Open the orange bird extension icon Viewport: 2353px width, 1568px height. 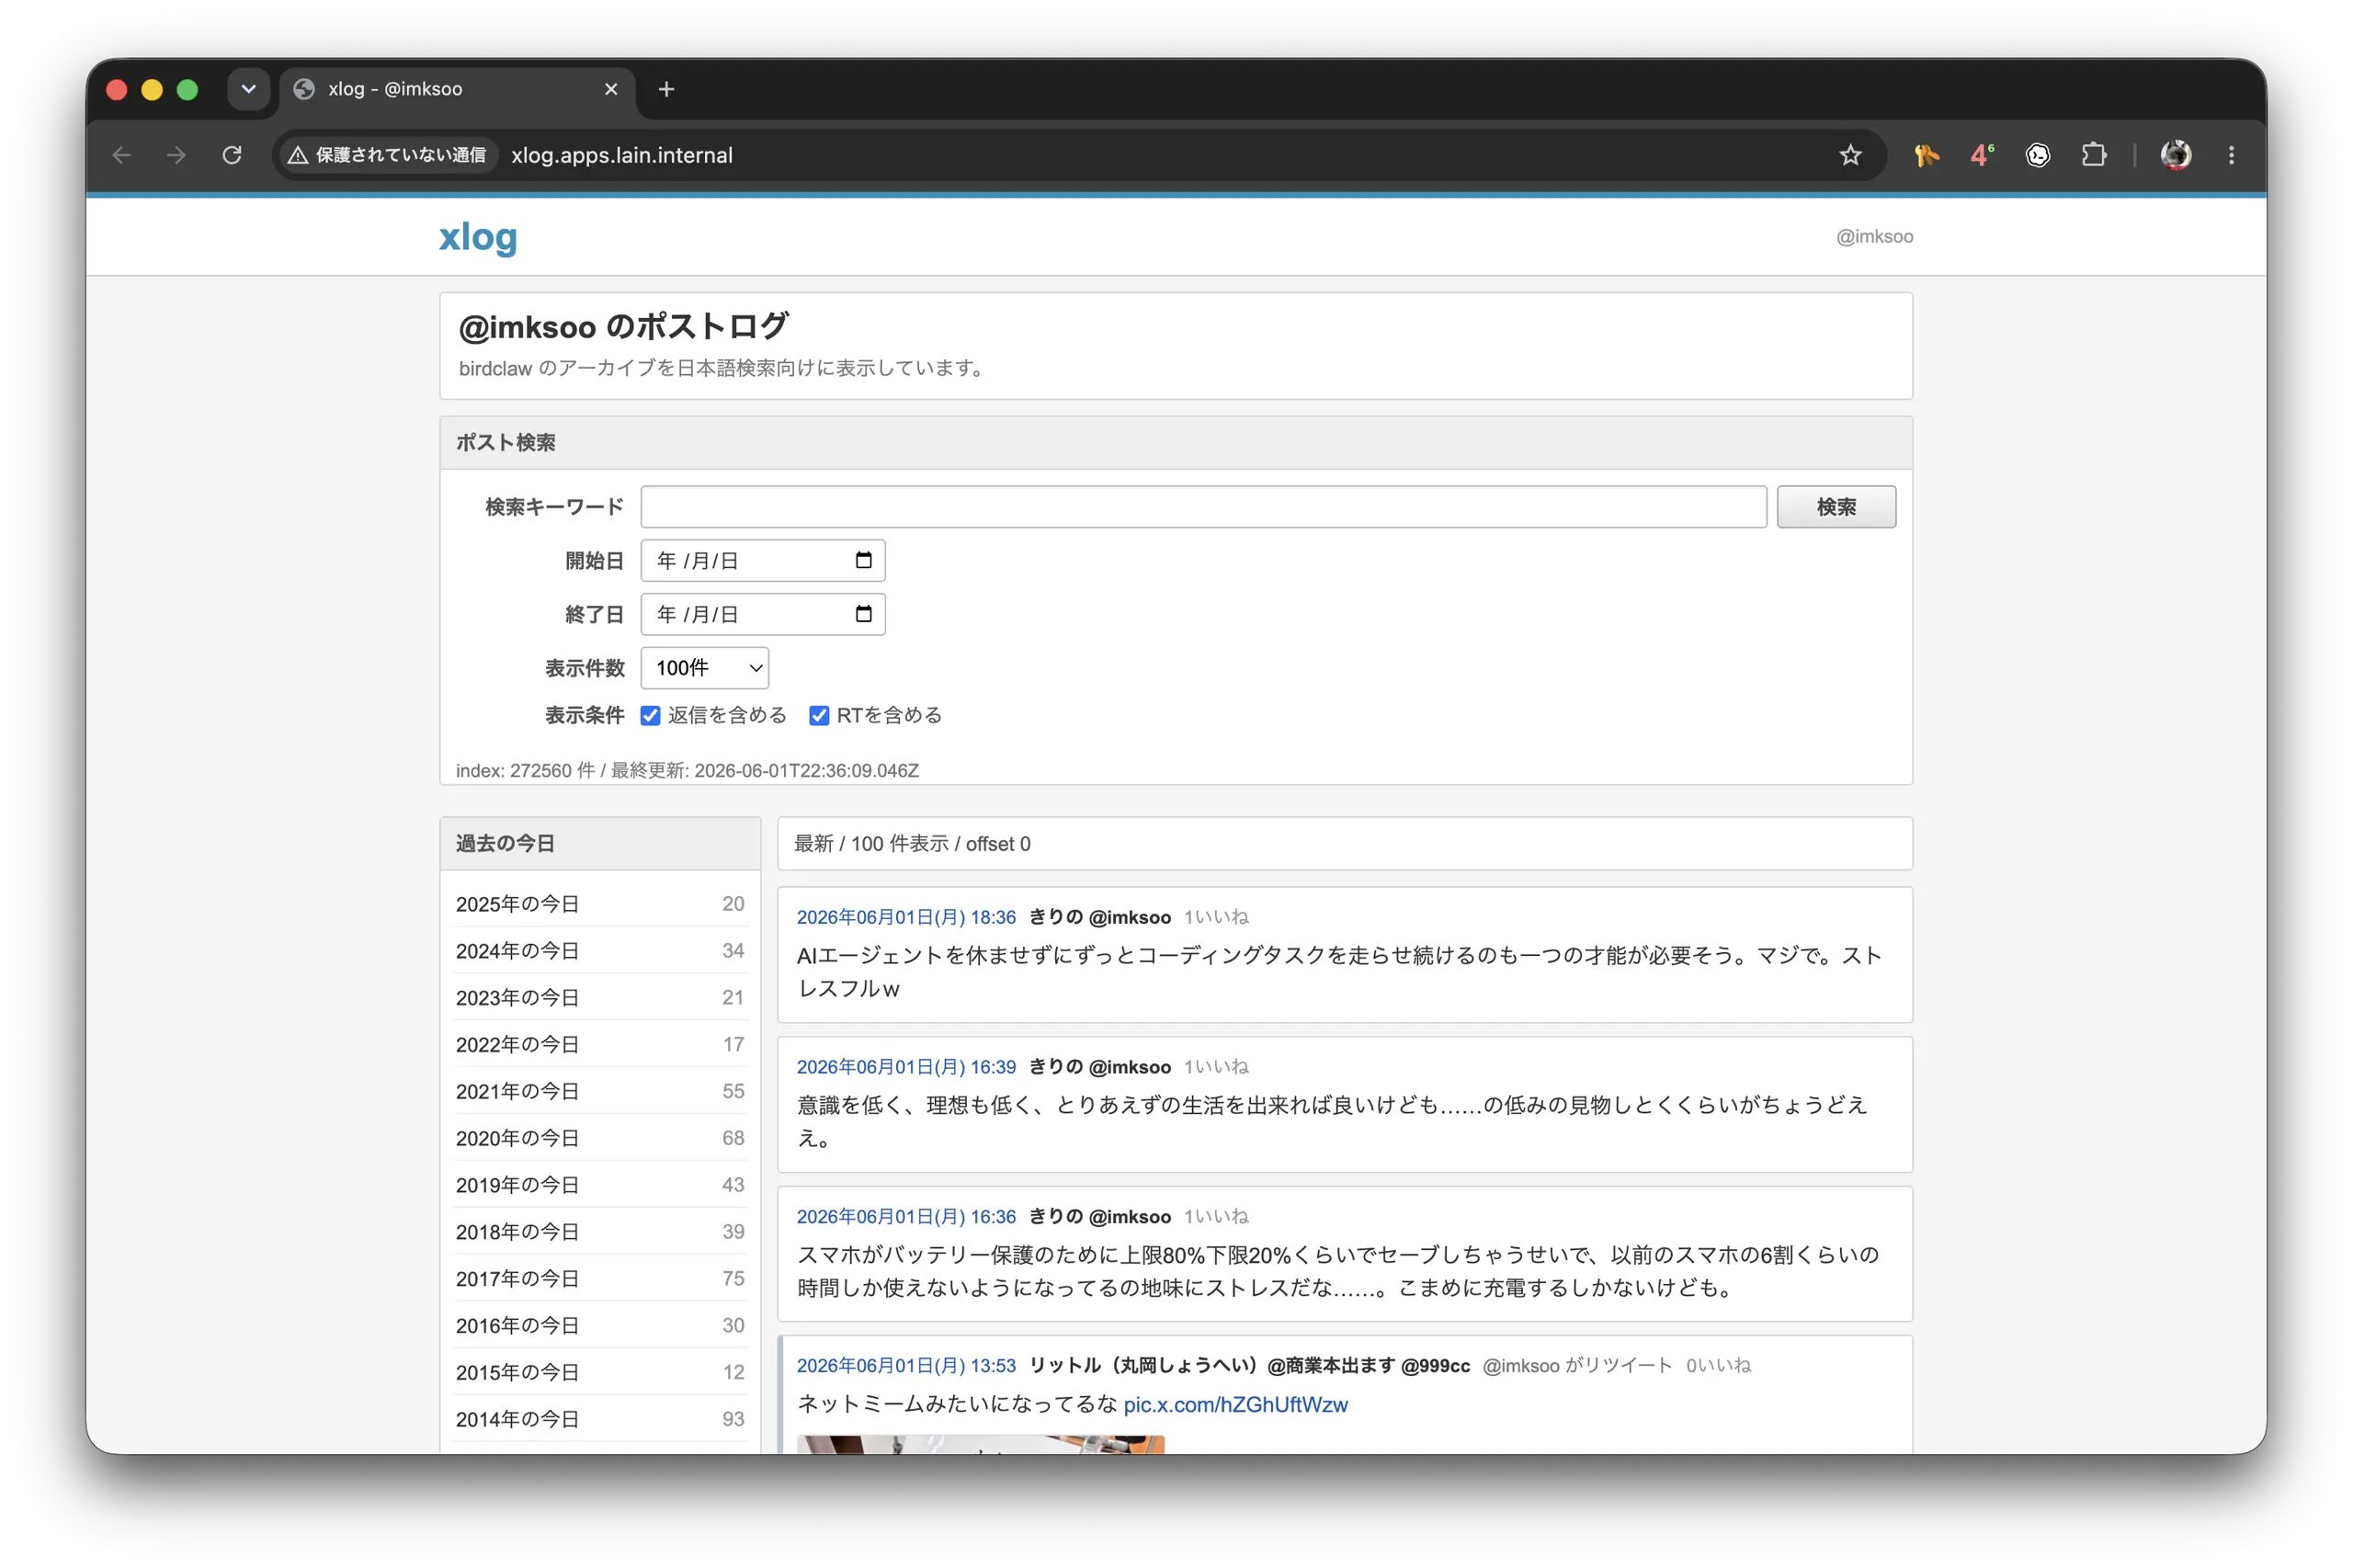(1926, 155)
